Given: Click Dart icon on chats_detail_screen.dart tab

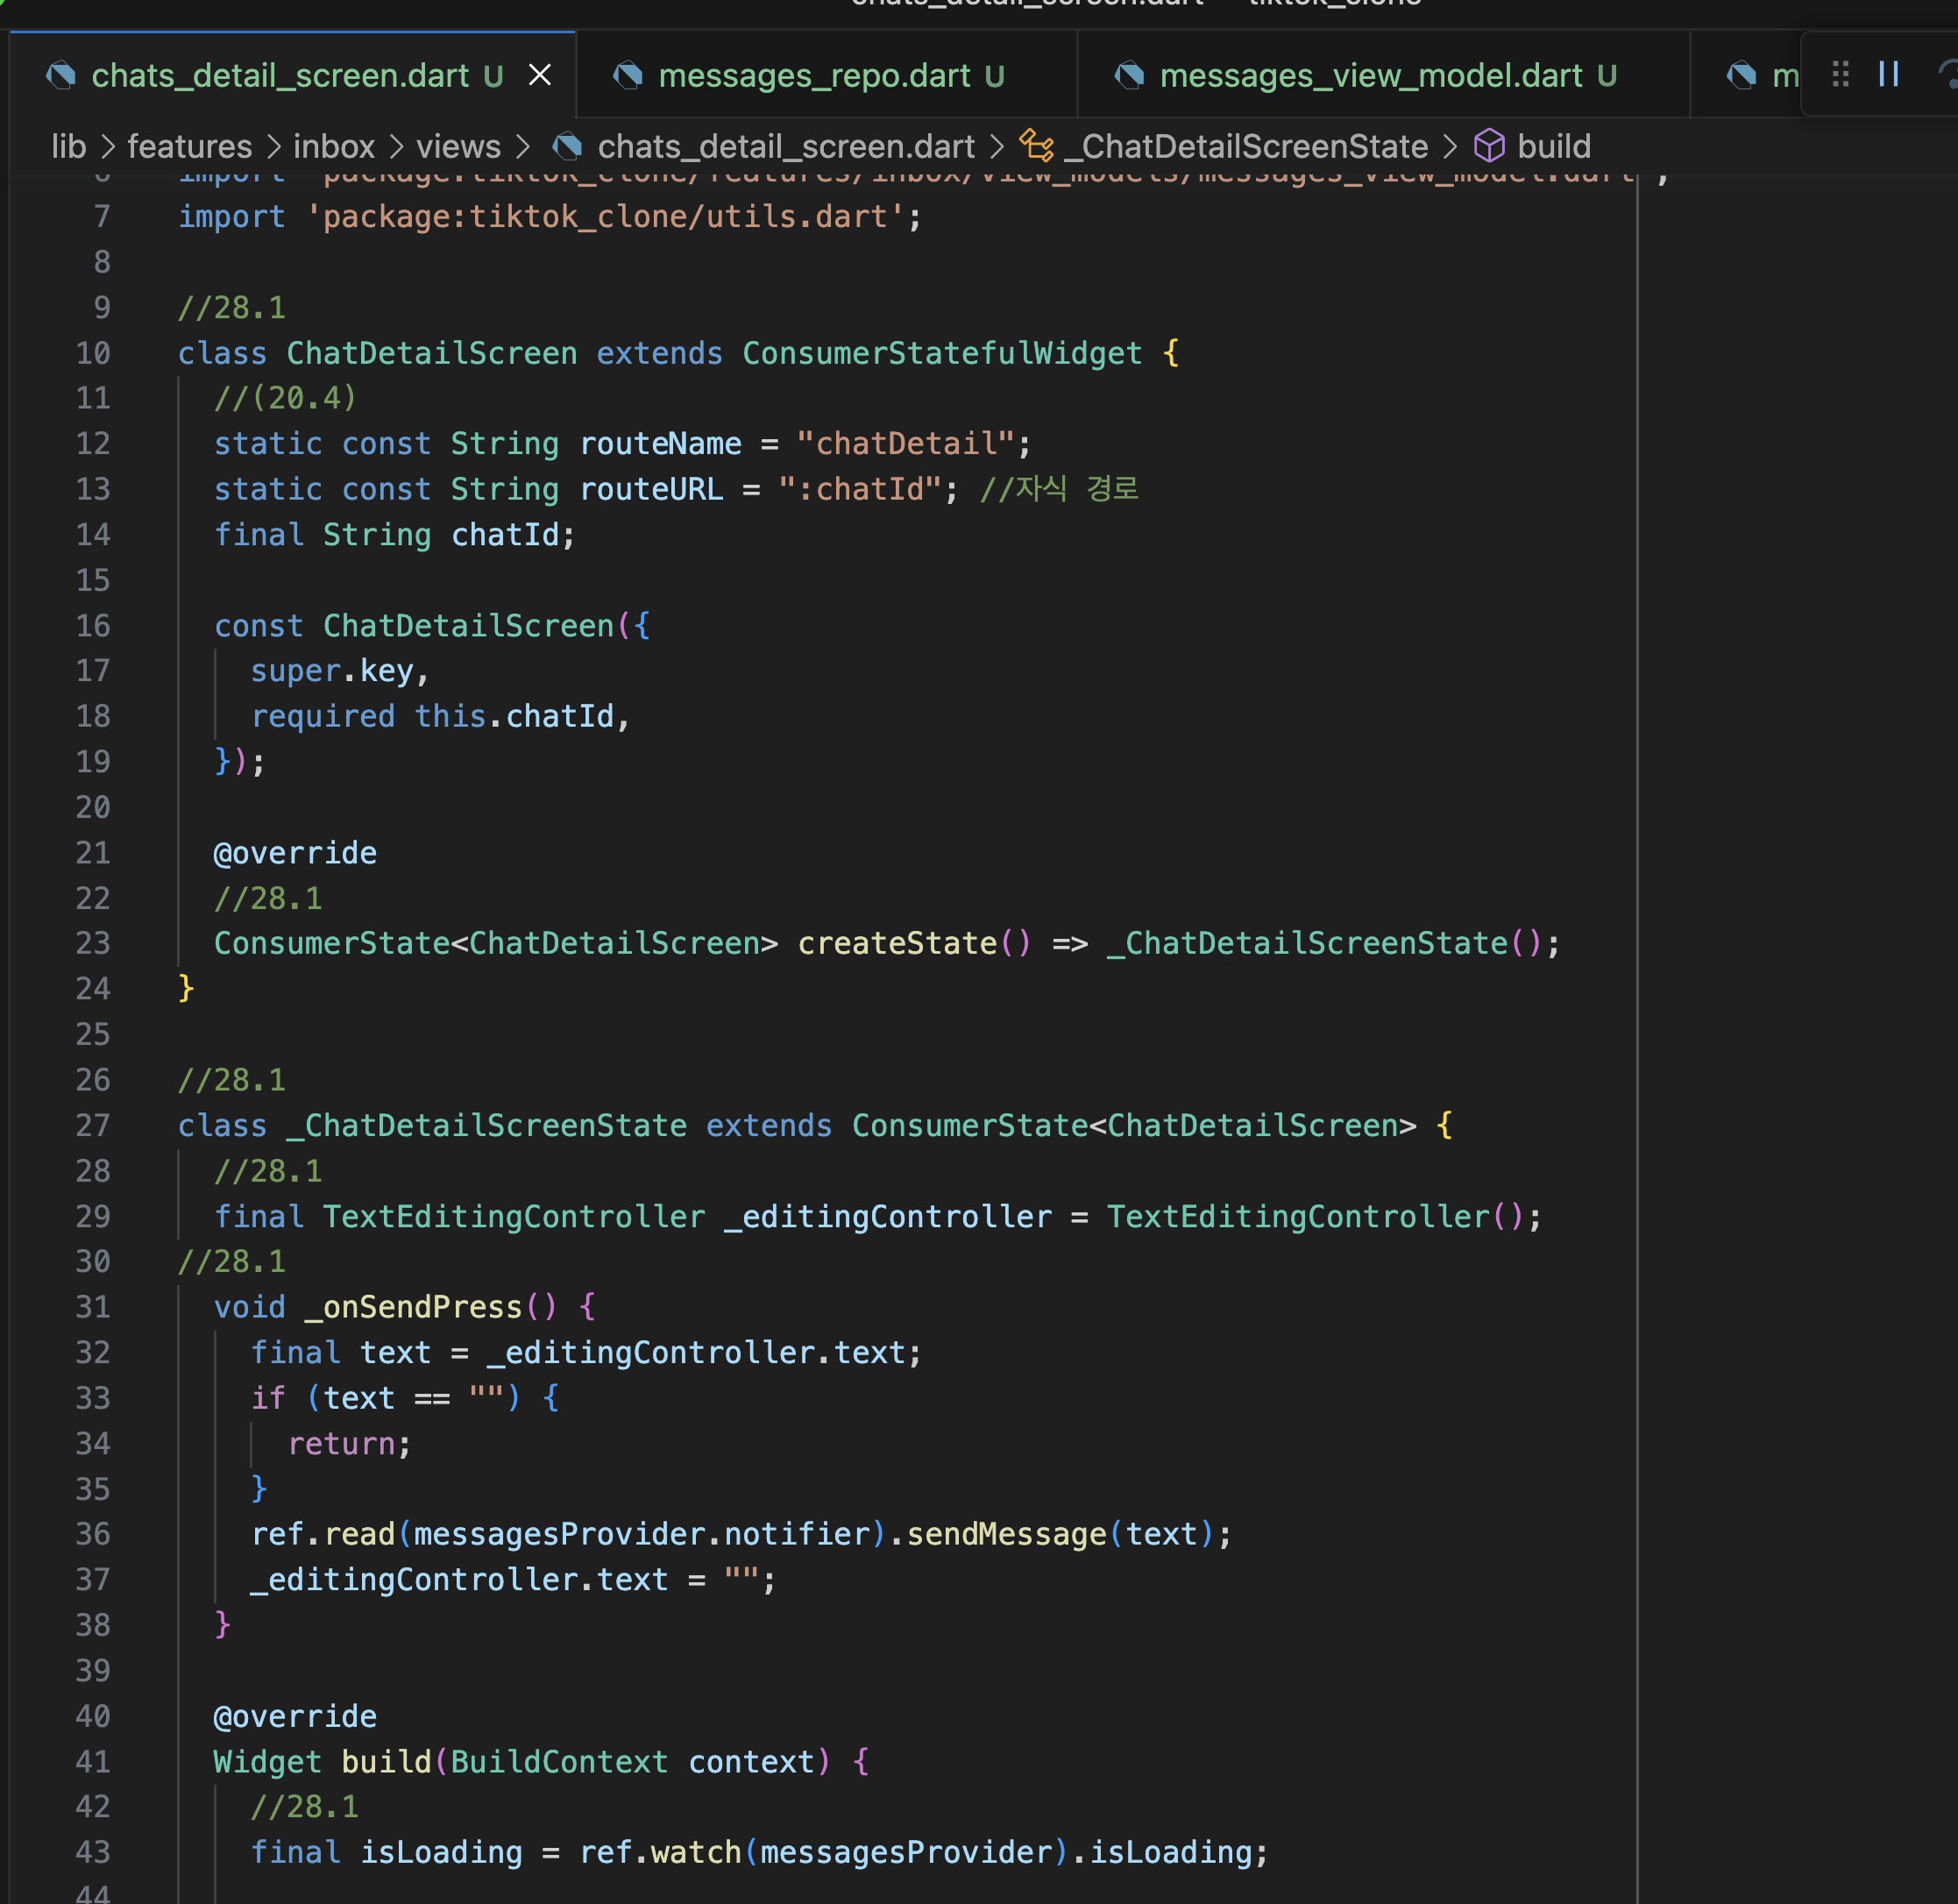Looking at the screenshot, I should pyautogui.click(x=61, y=76).
